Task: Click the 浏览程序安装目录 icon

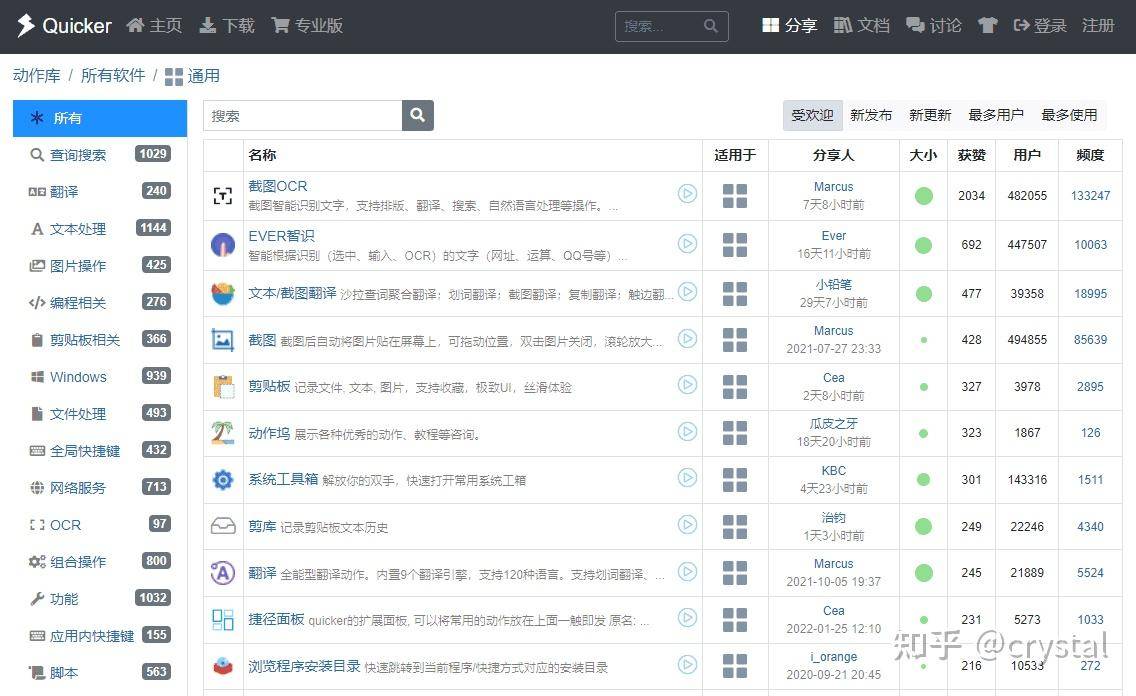Action: (x=223, y=666)
